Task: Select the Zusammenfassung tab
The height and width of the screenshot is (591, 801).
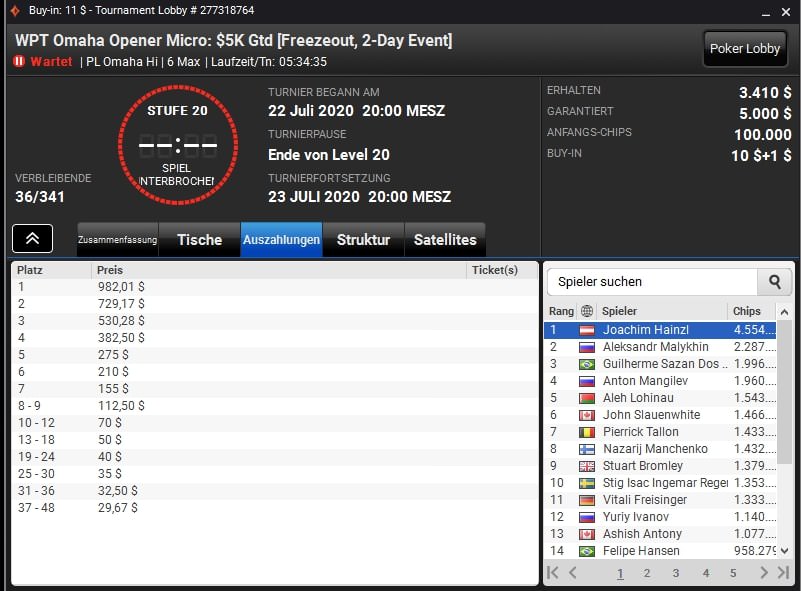Action: [x=117, y=239]
